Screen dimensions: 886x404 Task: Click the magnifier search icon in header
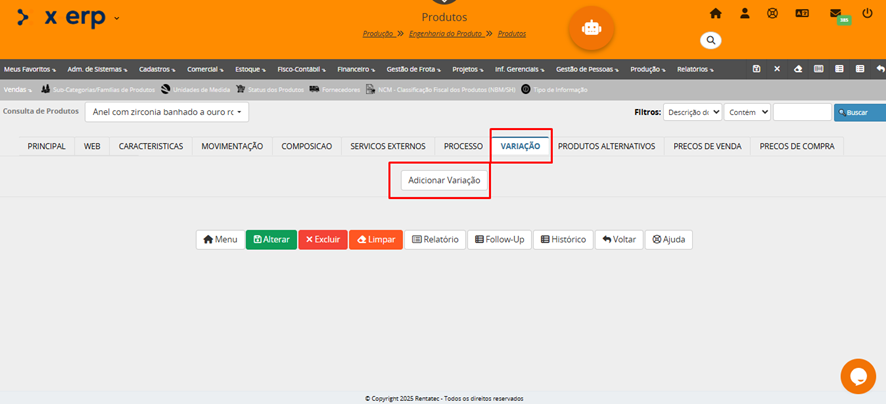(x=710, y=41)
